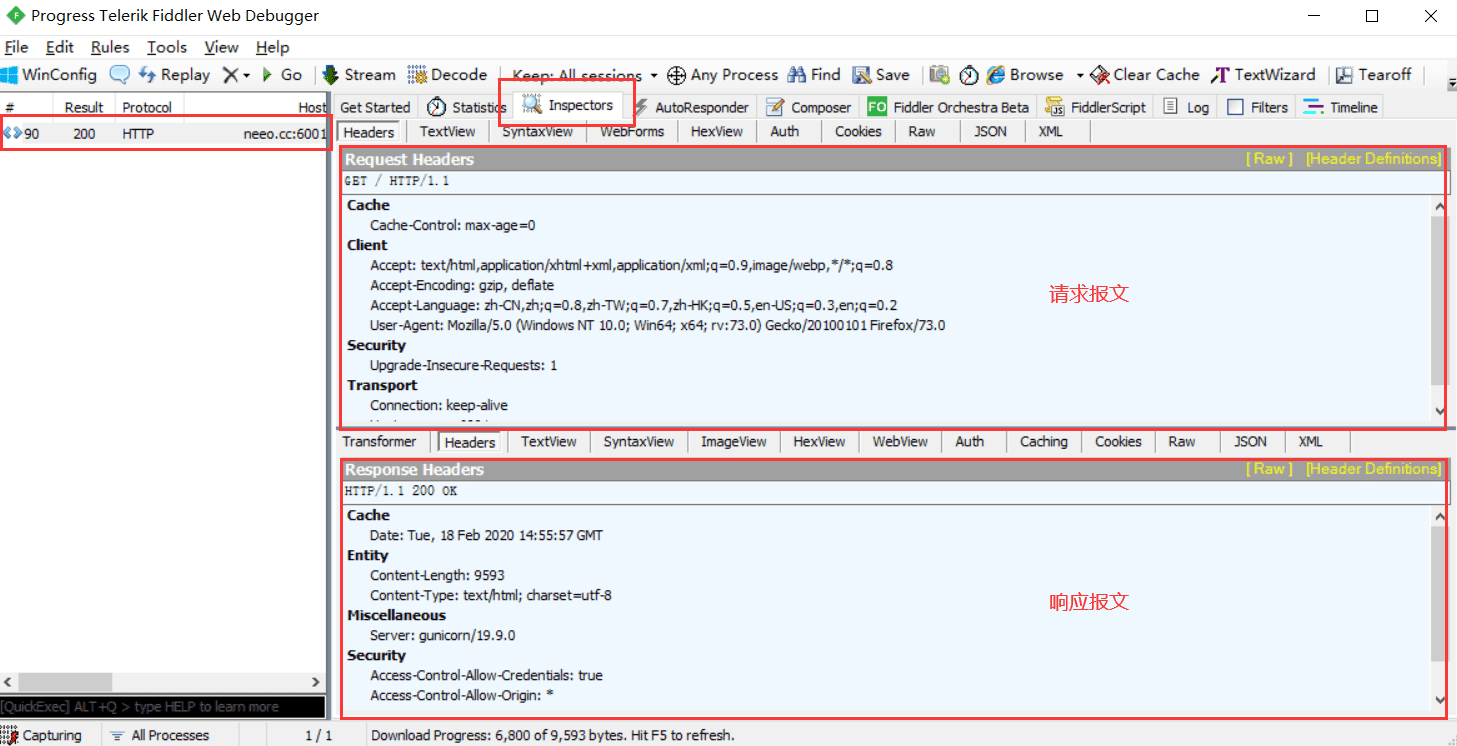Select the User-Agent request header line
This screenshot has height=746, width=1457.
tap(657, 325)
